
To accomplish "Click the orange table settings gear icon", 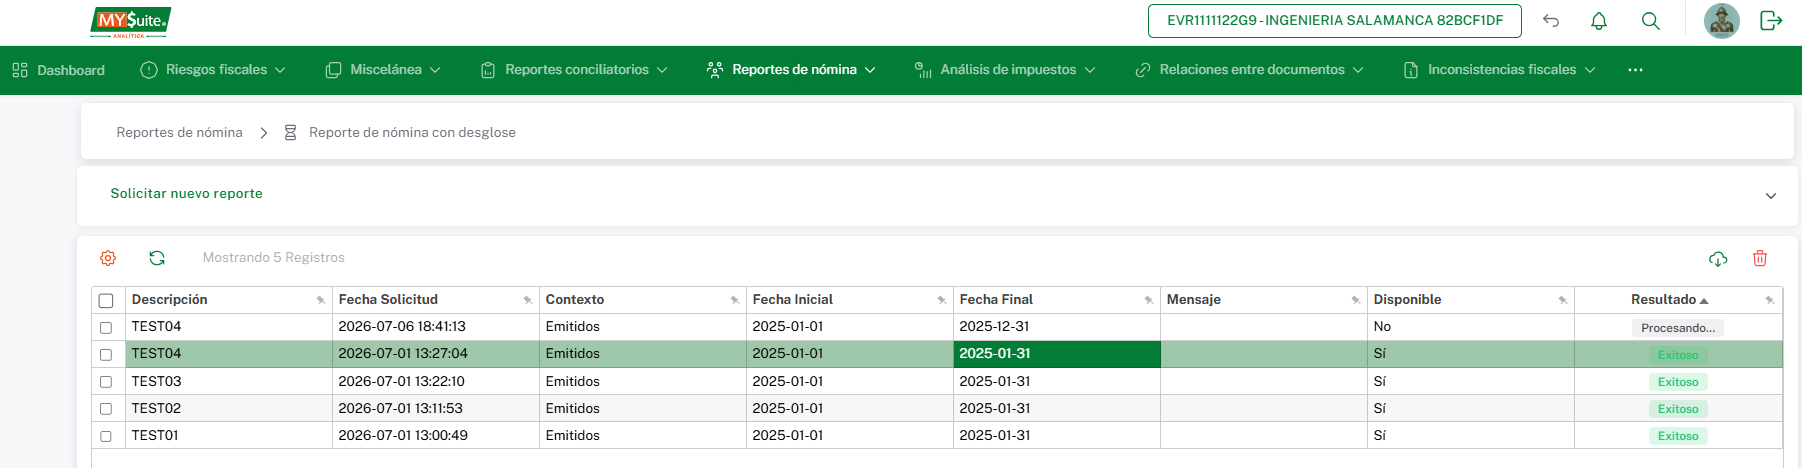I will click(108, 258).
